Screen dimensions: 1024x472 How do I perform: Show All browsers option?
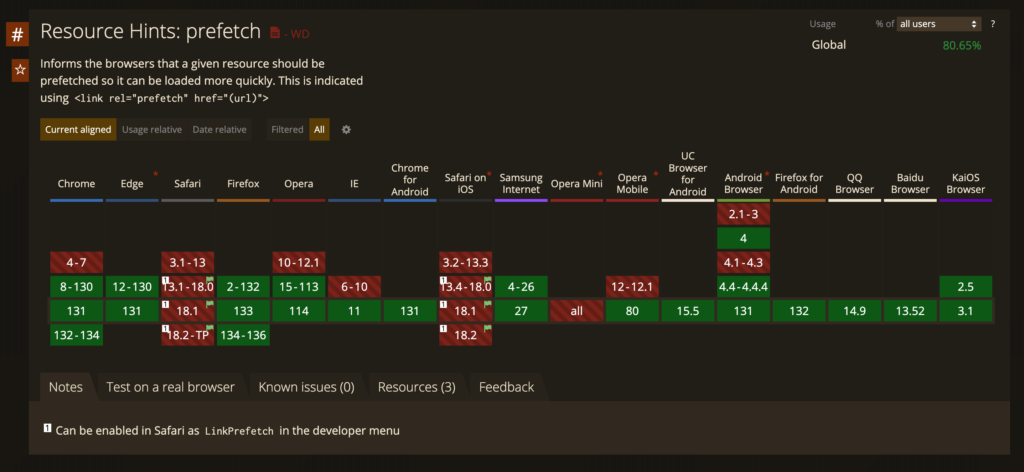click(x=318, y=130)
